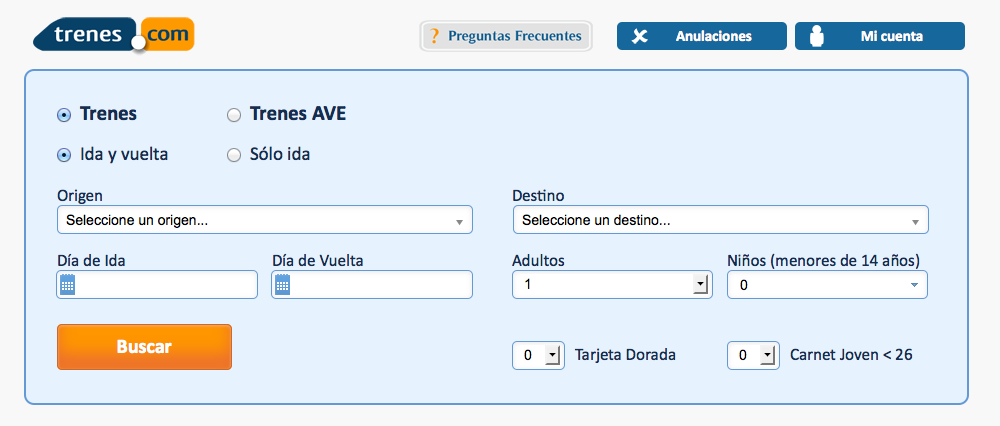
Task: Click the Día de Vuelta date field
Action: (381, 285)
